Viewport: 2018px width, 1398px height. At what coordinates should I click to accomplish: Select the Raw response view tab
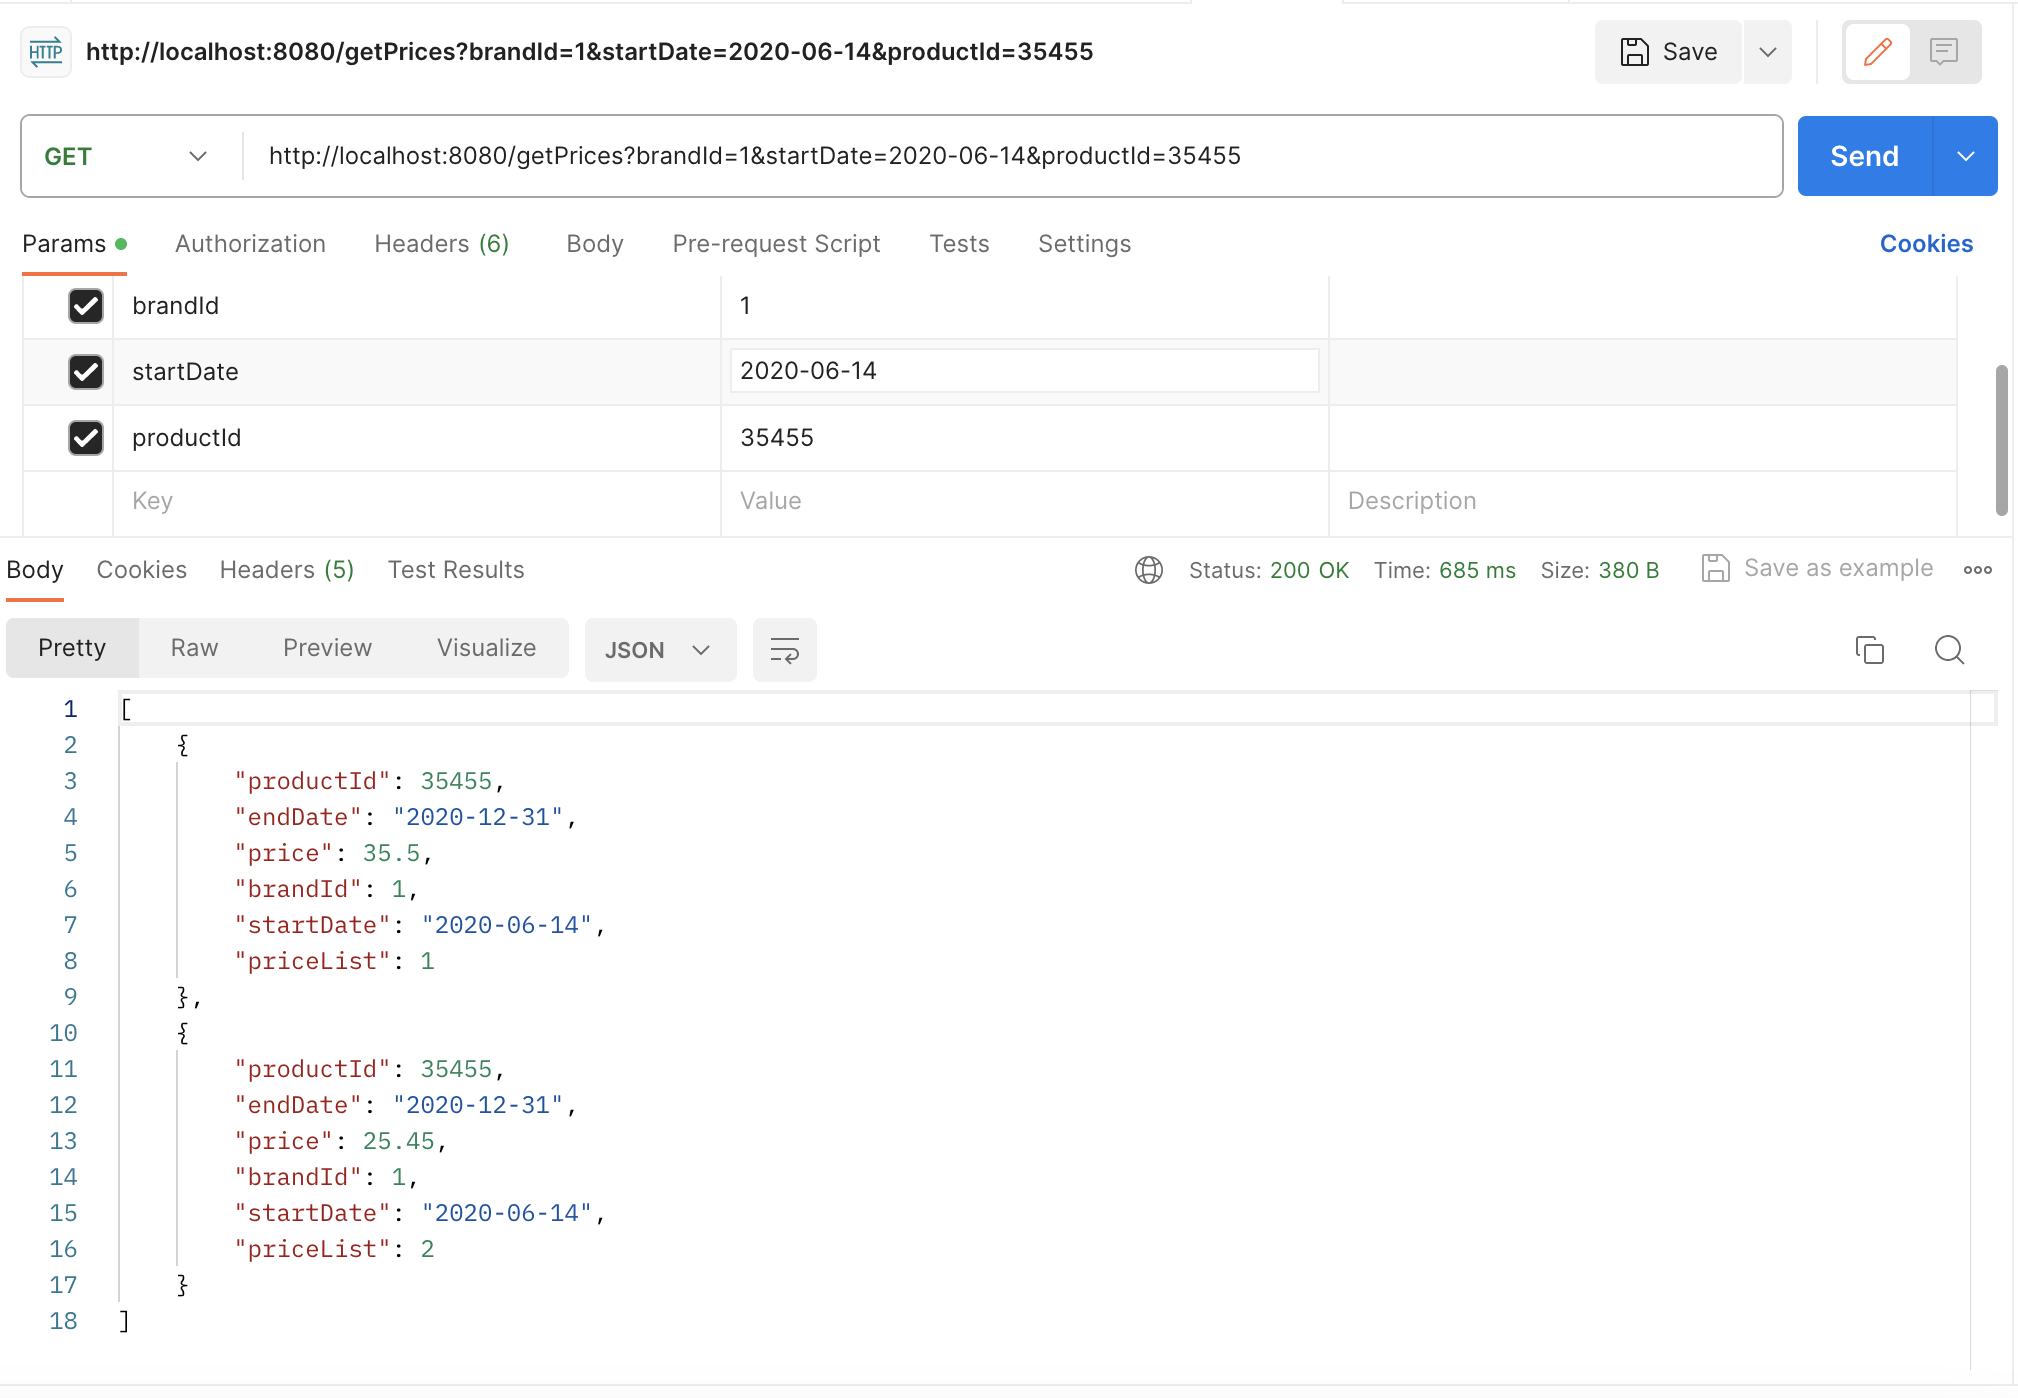194,648
